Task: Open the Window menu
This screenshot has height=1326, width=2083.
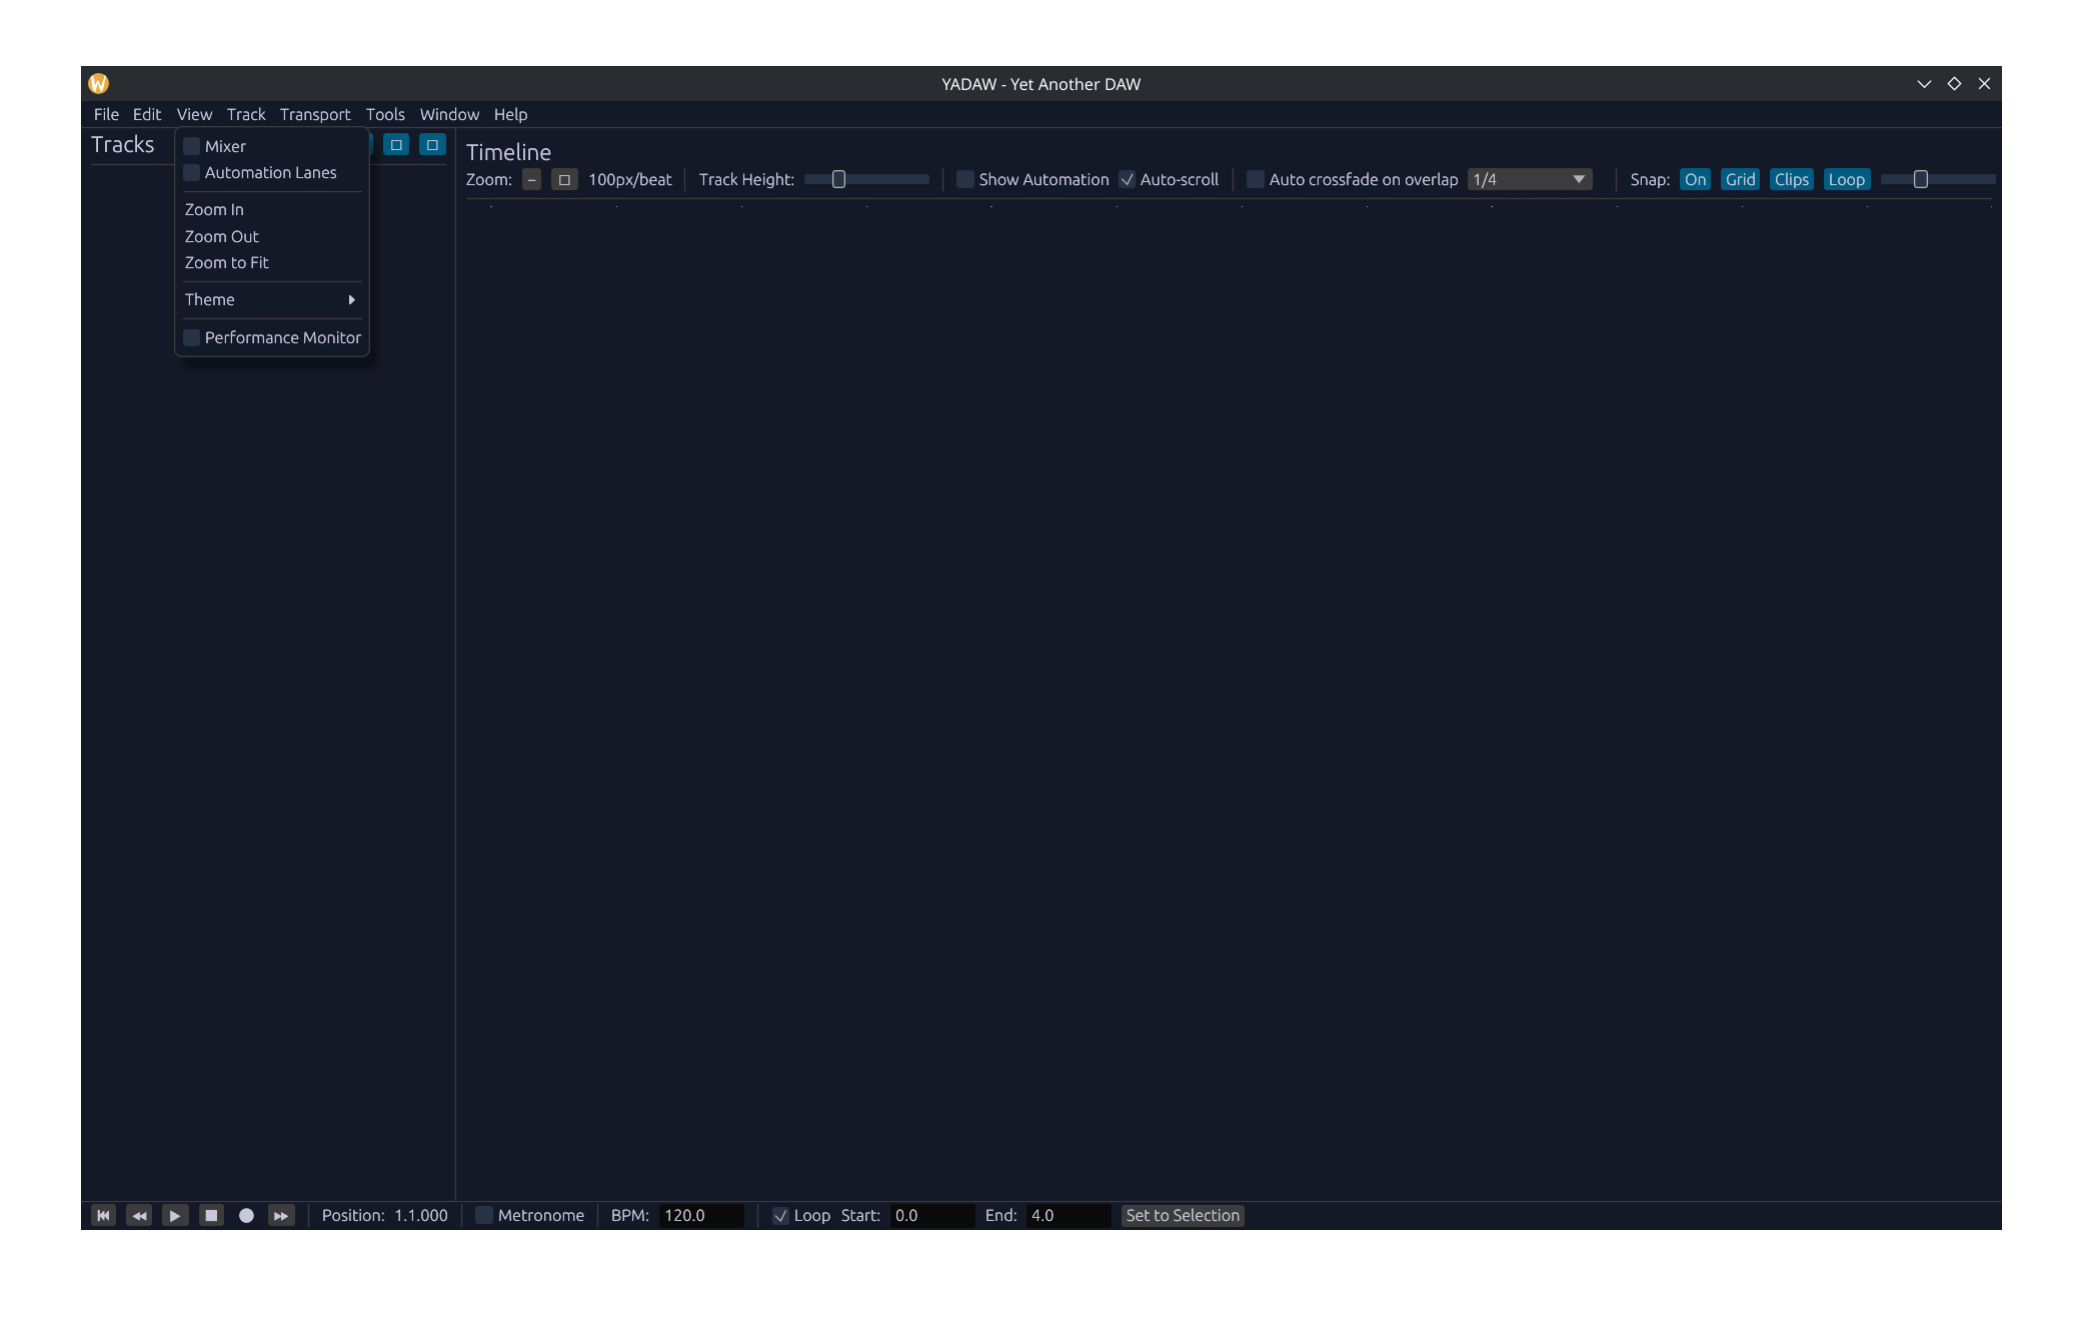Action: tap(449, 114)
